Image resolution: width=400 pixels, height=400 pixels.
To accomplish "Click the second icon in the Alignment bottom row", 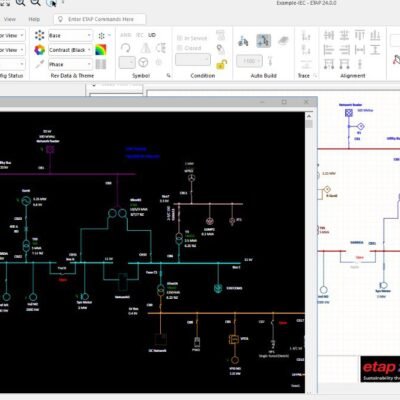I will [x=344, y=64].
